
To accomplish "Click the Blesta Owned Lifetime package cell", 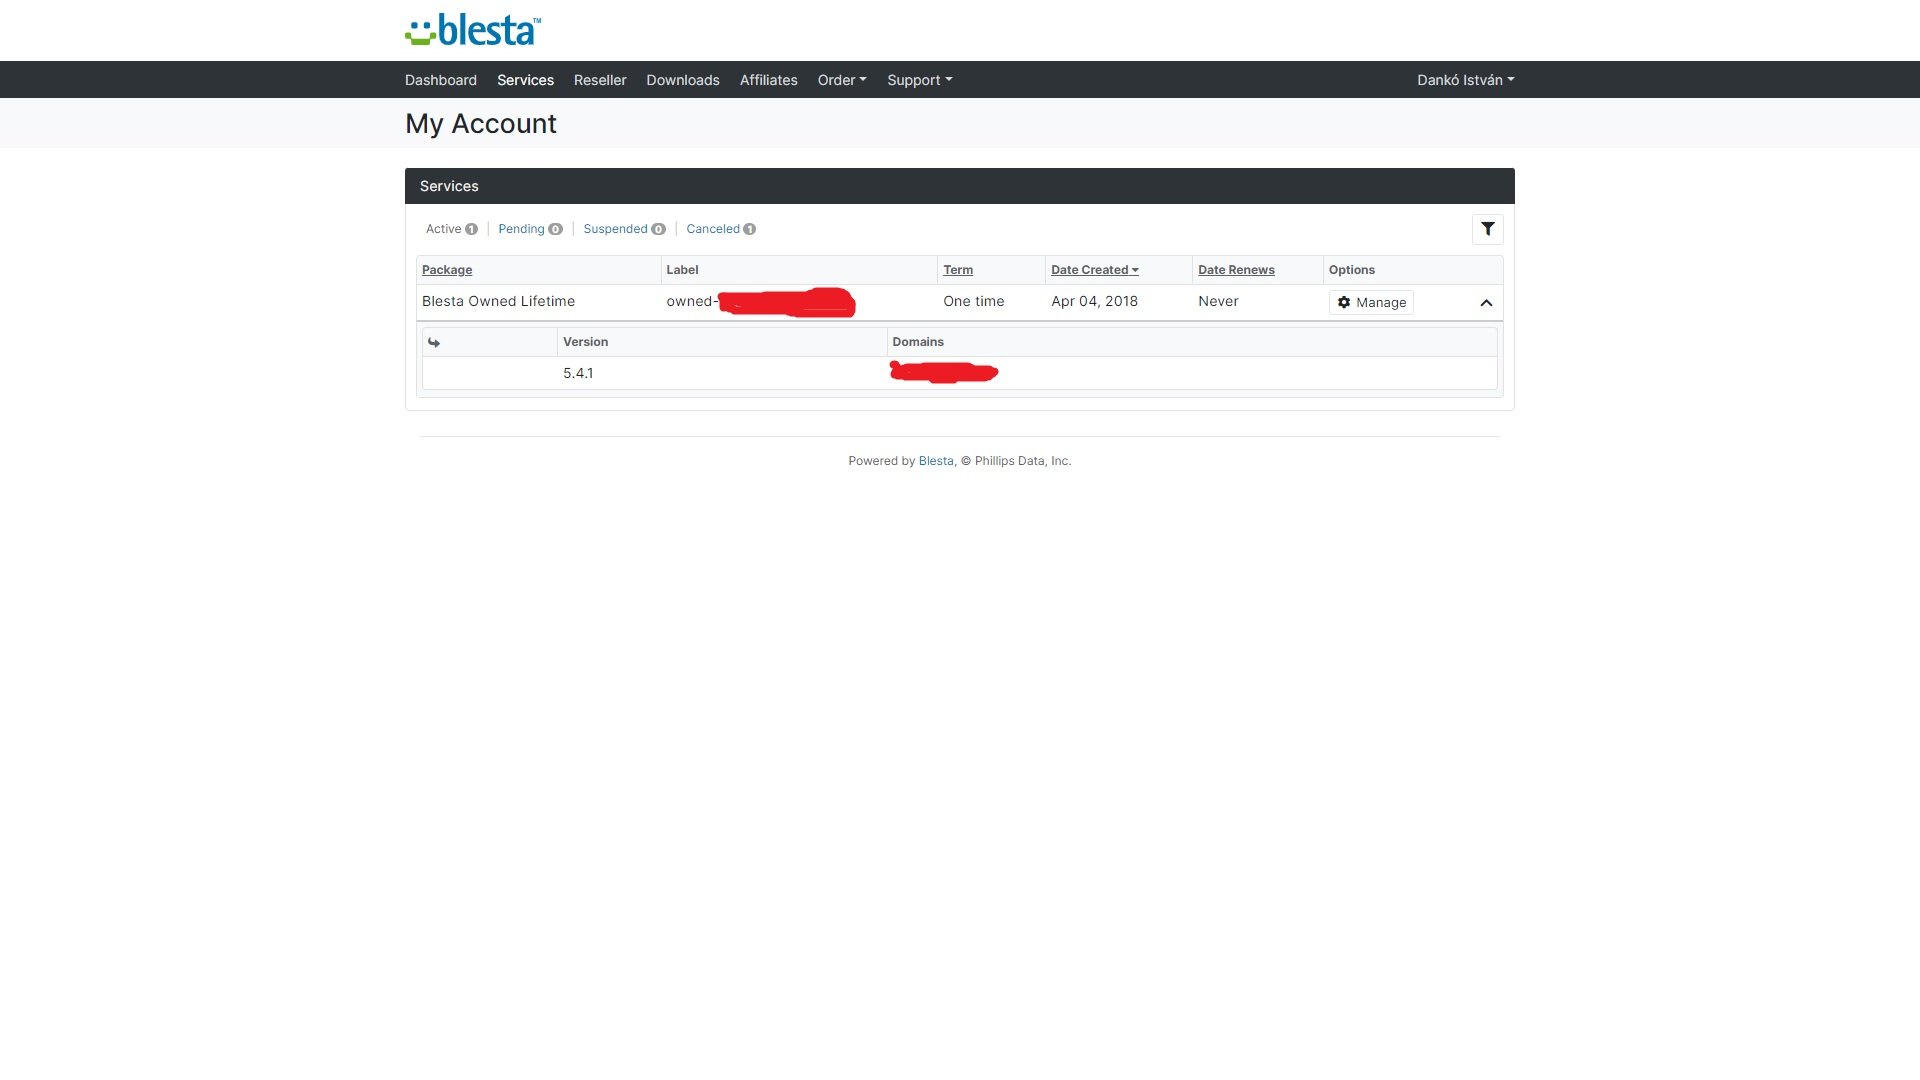I will (498, 301).
